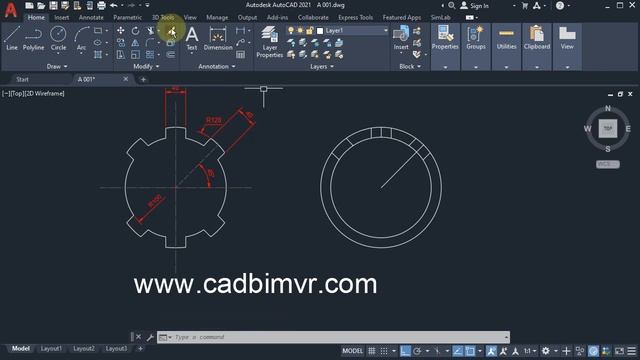Click the Scale tool in Modify panel
This screenshot has width=640, height=360.
[x=136, y=55]
